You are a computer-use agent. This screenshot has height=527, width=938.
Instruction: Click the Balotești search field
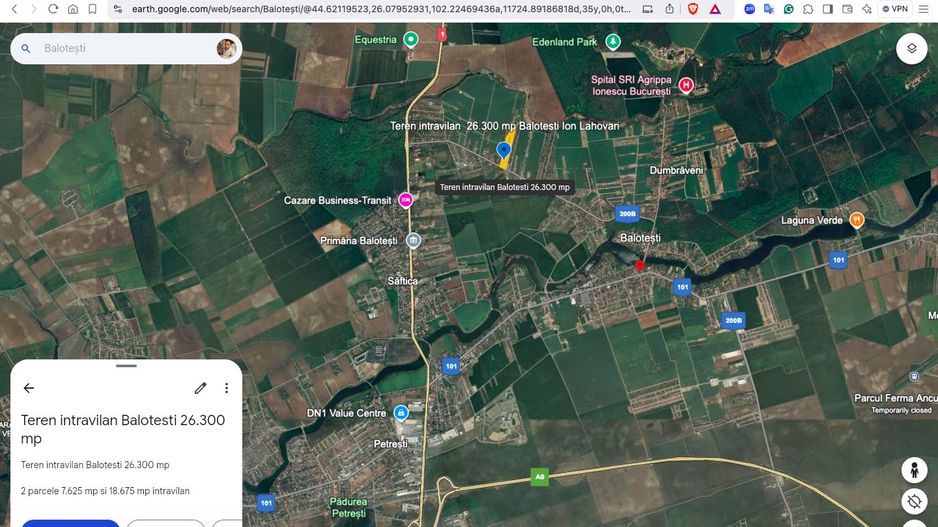[x=126, y=48]
